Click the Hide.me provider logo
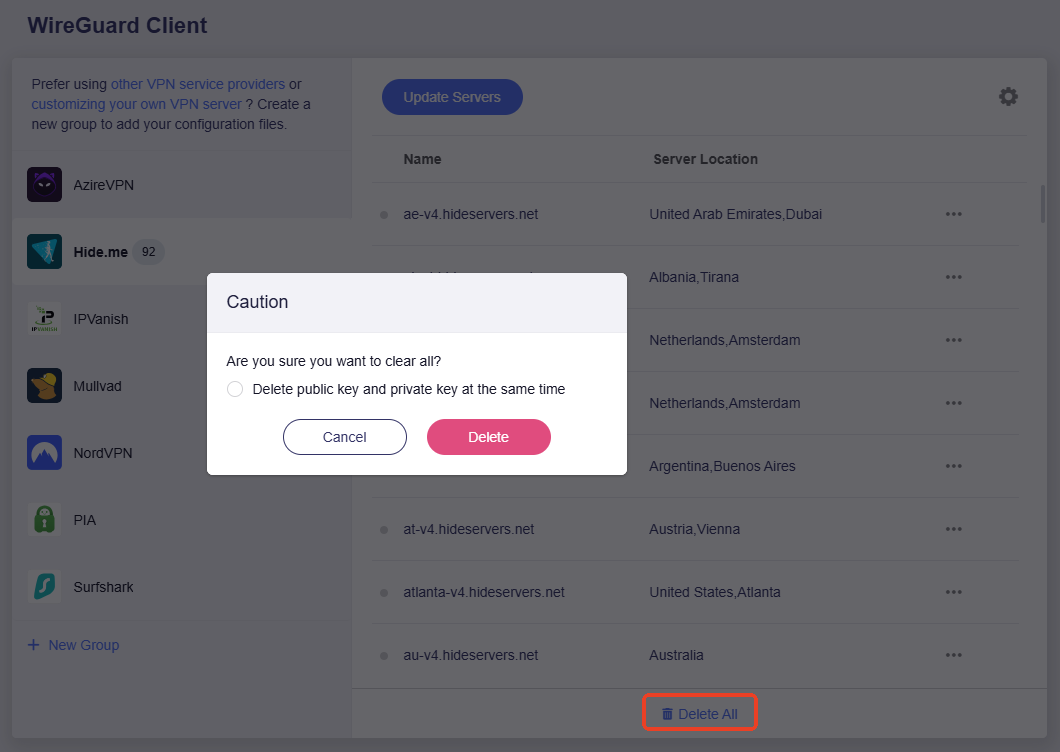Viewport: 1060px width, 752px height. click(44, 252)
